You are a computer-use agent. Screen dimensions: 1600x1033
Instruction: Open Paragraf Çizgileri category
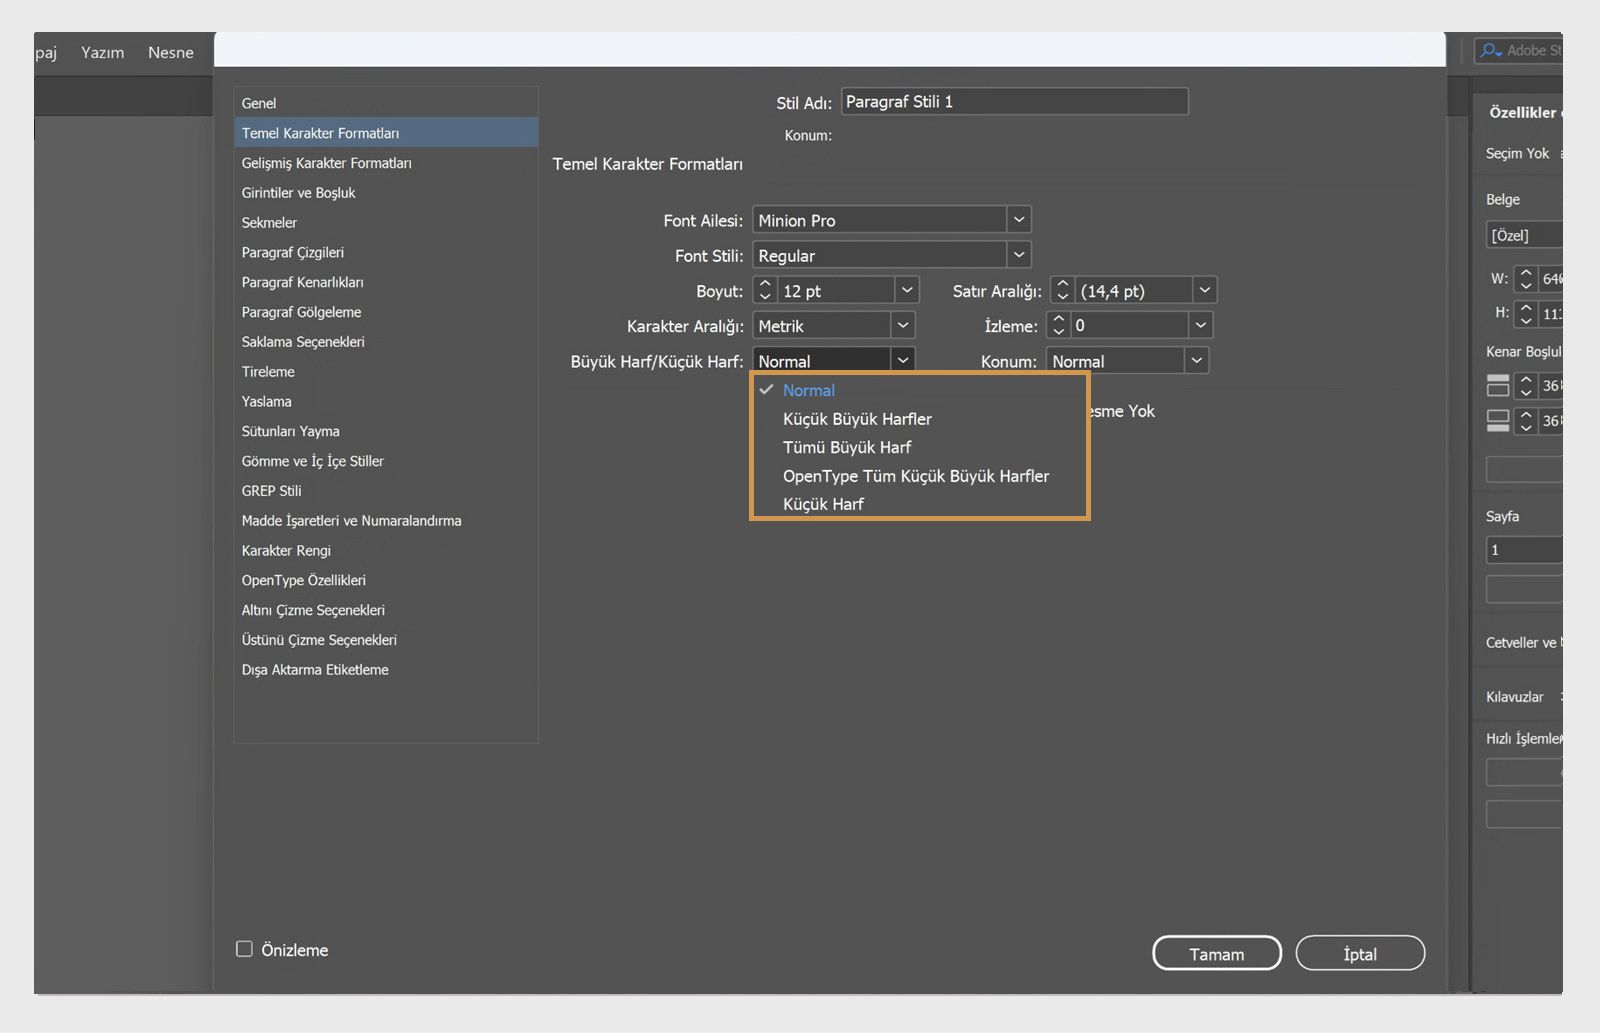point(386,252)
